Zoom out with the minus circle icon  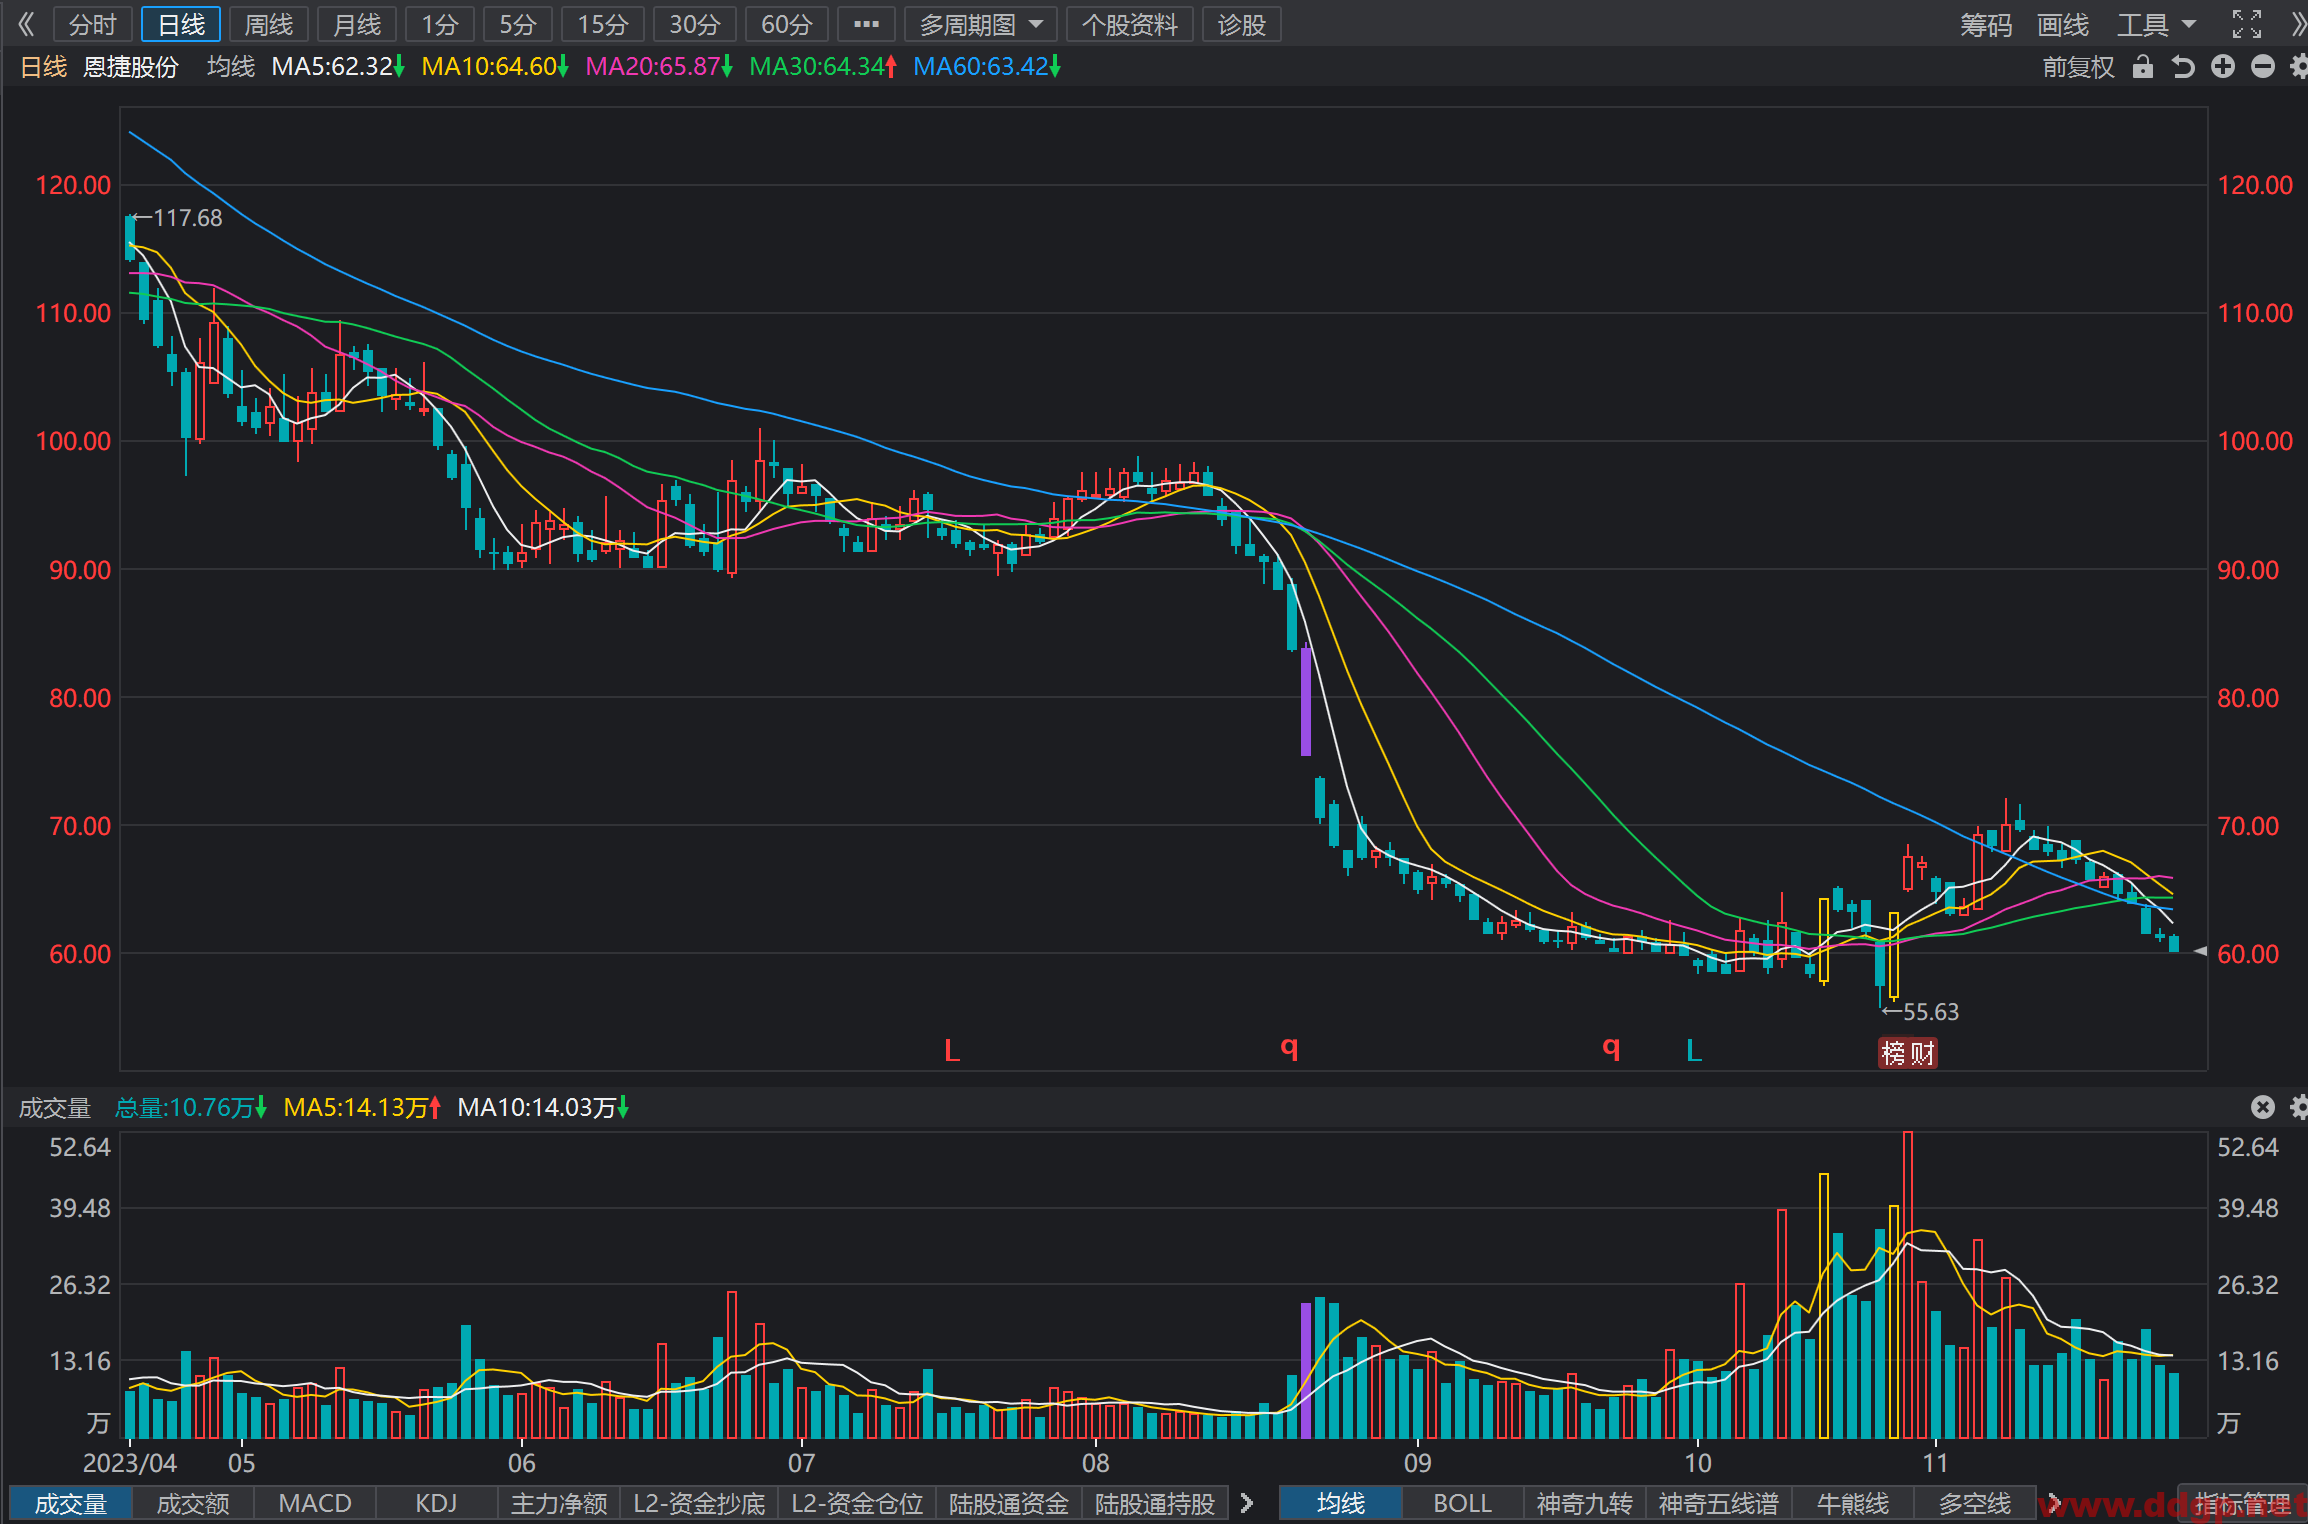[2262, 67]
